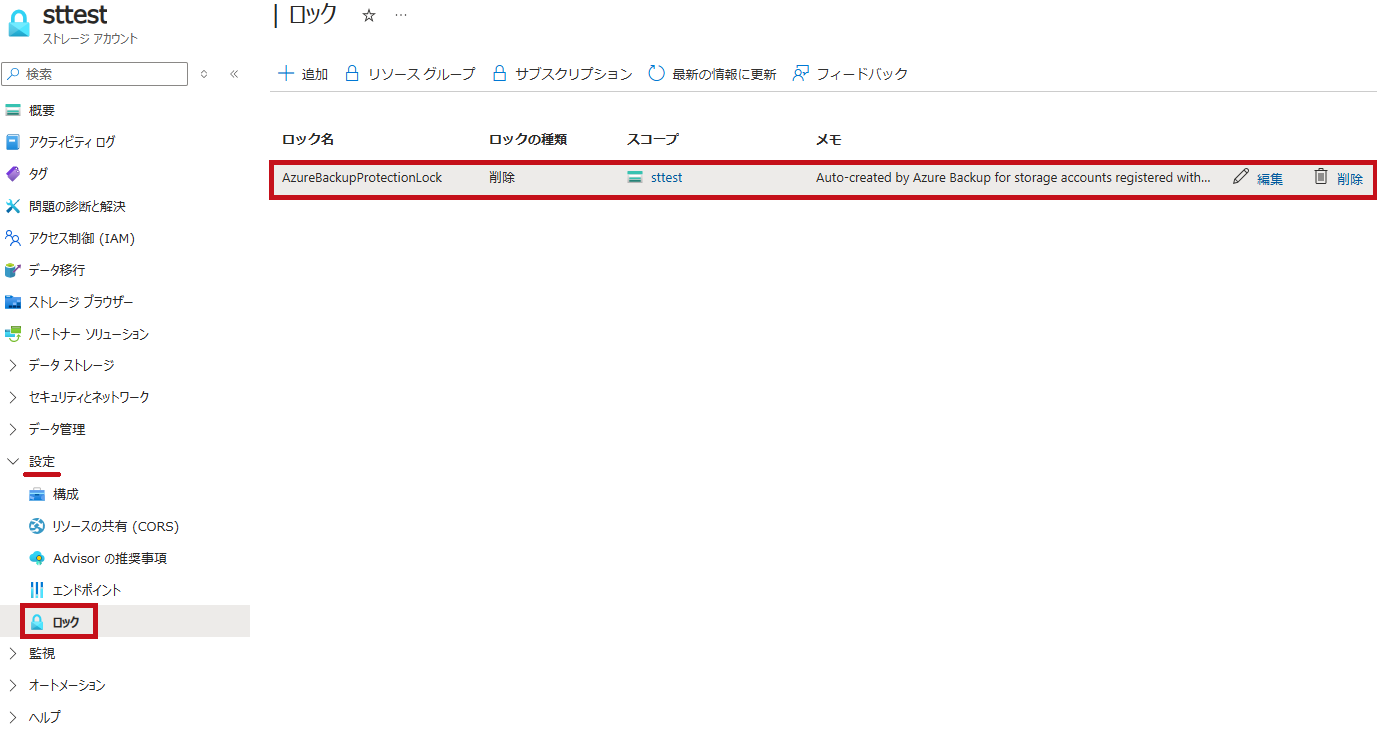Click the パートナー ソリューション icon
Image resolution: width=1377 pixels, height=733 pixels.
point(13,334)
